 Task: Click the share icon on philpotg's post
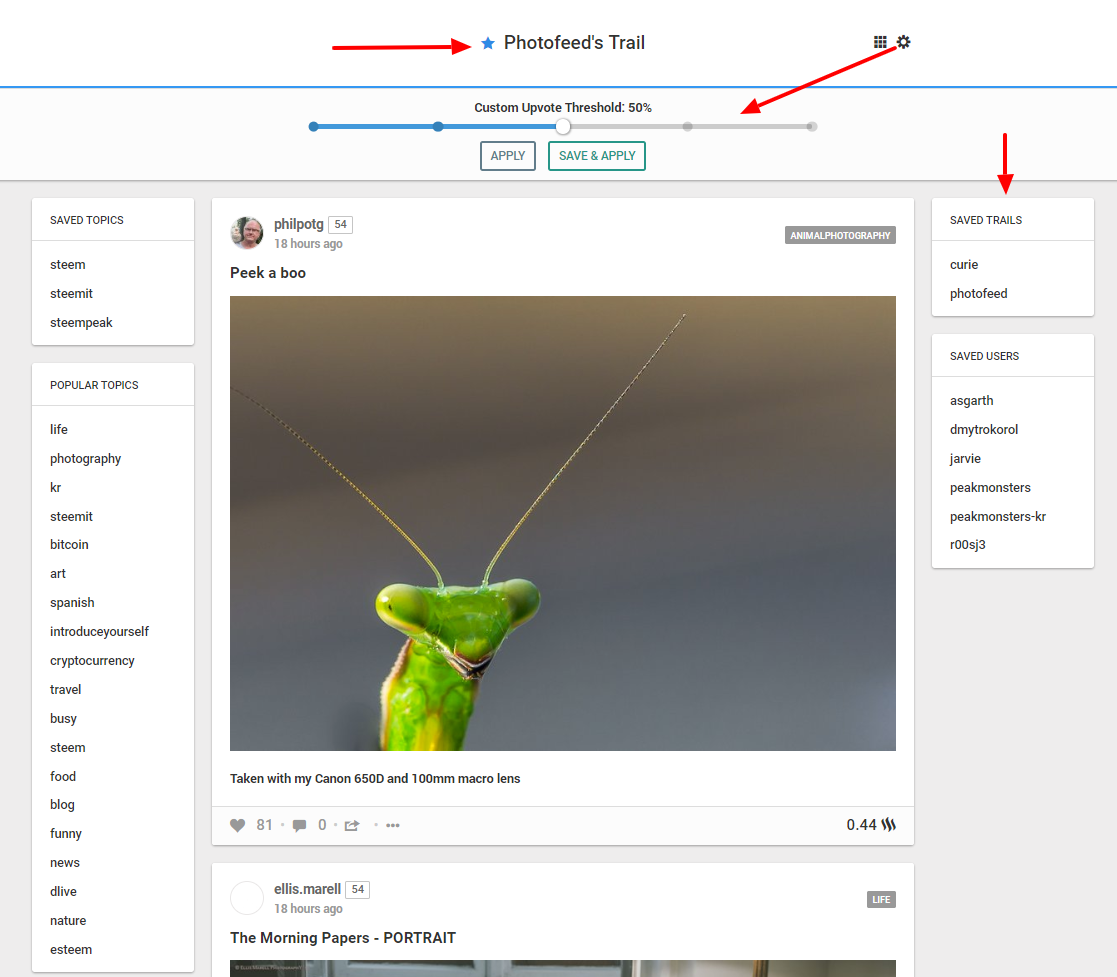[x=352, y=825]
